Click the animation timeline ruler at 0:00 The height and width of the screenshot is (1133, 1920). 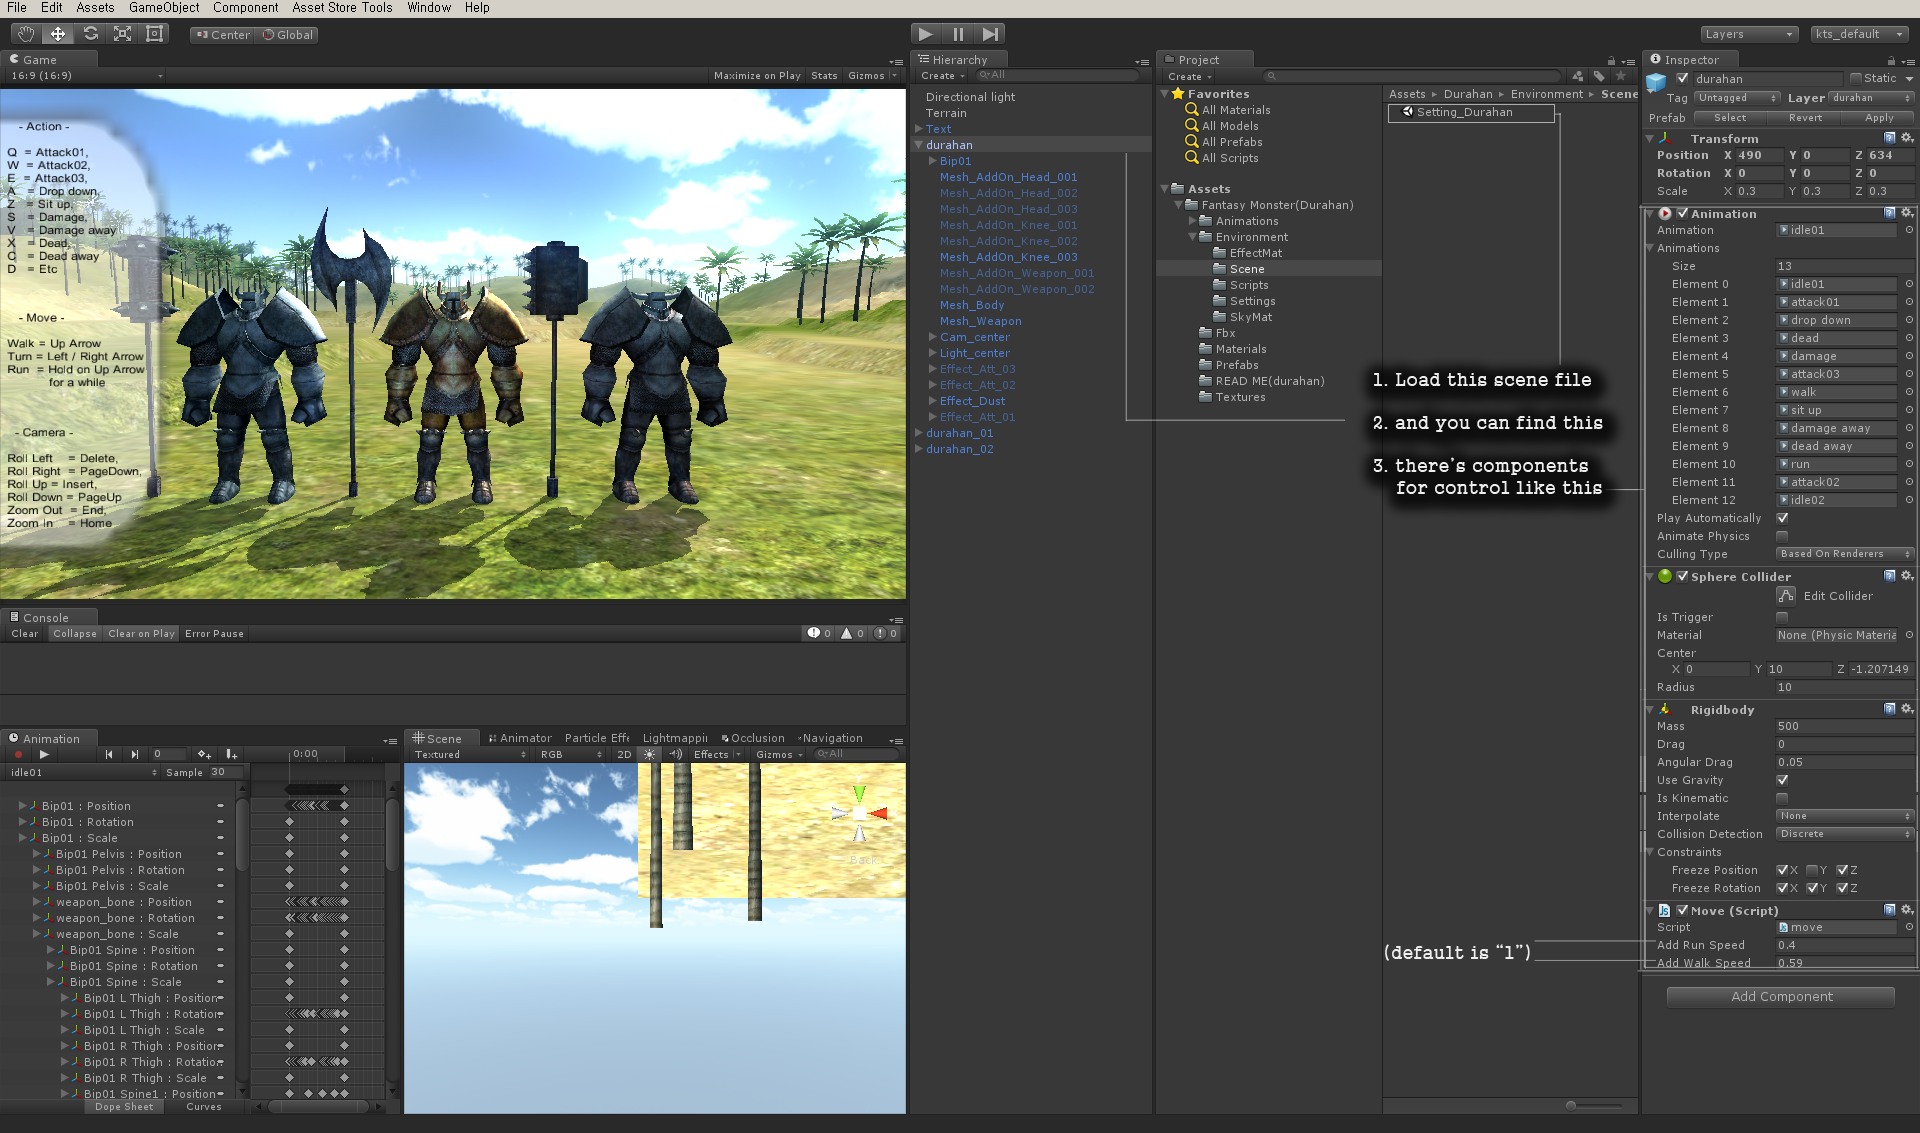click(x=305, y=754)
